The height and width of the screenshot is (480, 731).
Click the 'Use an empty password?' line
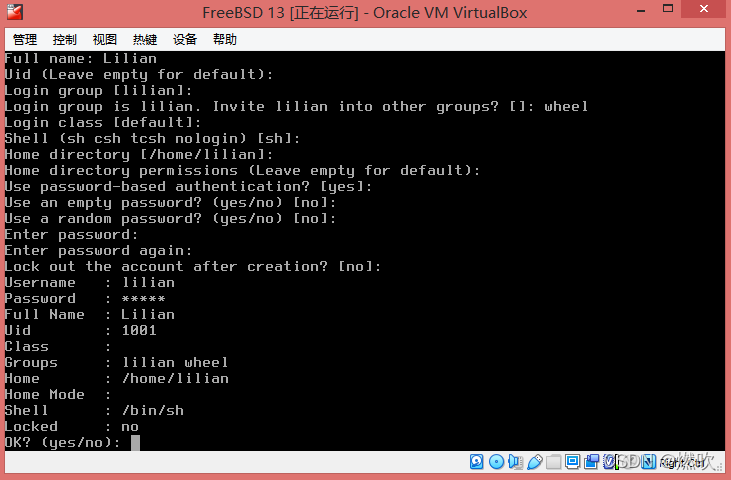point(171,202)
